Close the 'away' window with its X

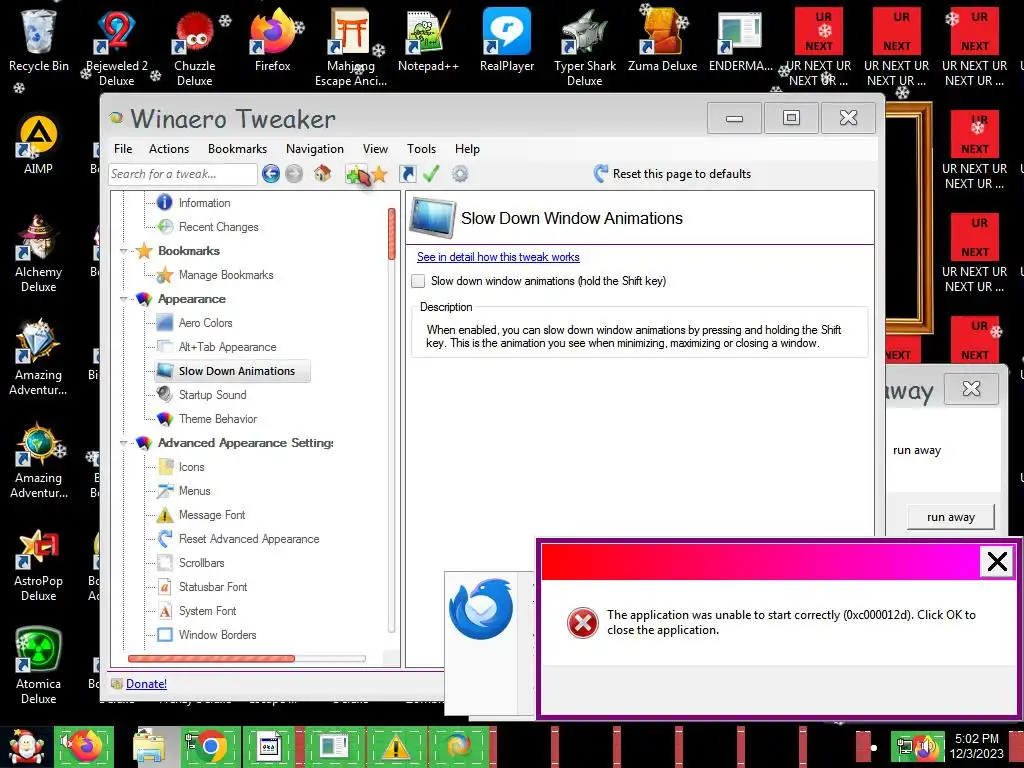click(x=971, y=389)
